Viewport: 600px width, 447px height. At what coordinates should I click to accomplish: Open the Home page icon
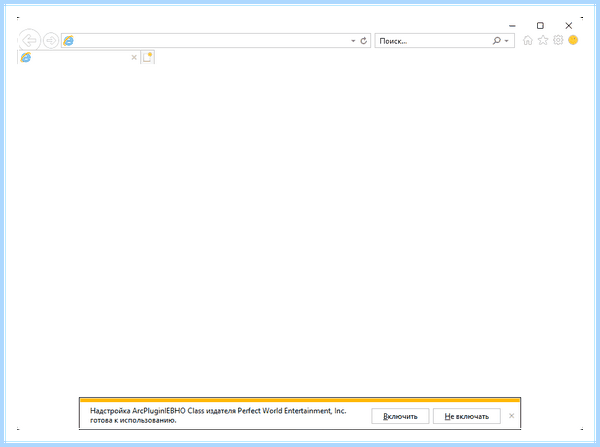coord(528,40)
